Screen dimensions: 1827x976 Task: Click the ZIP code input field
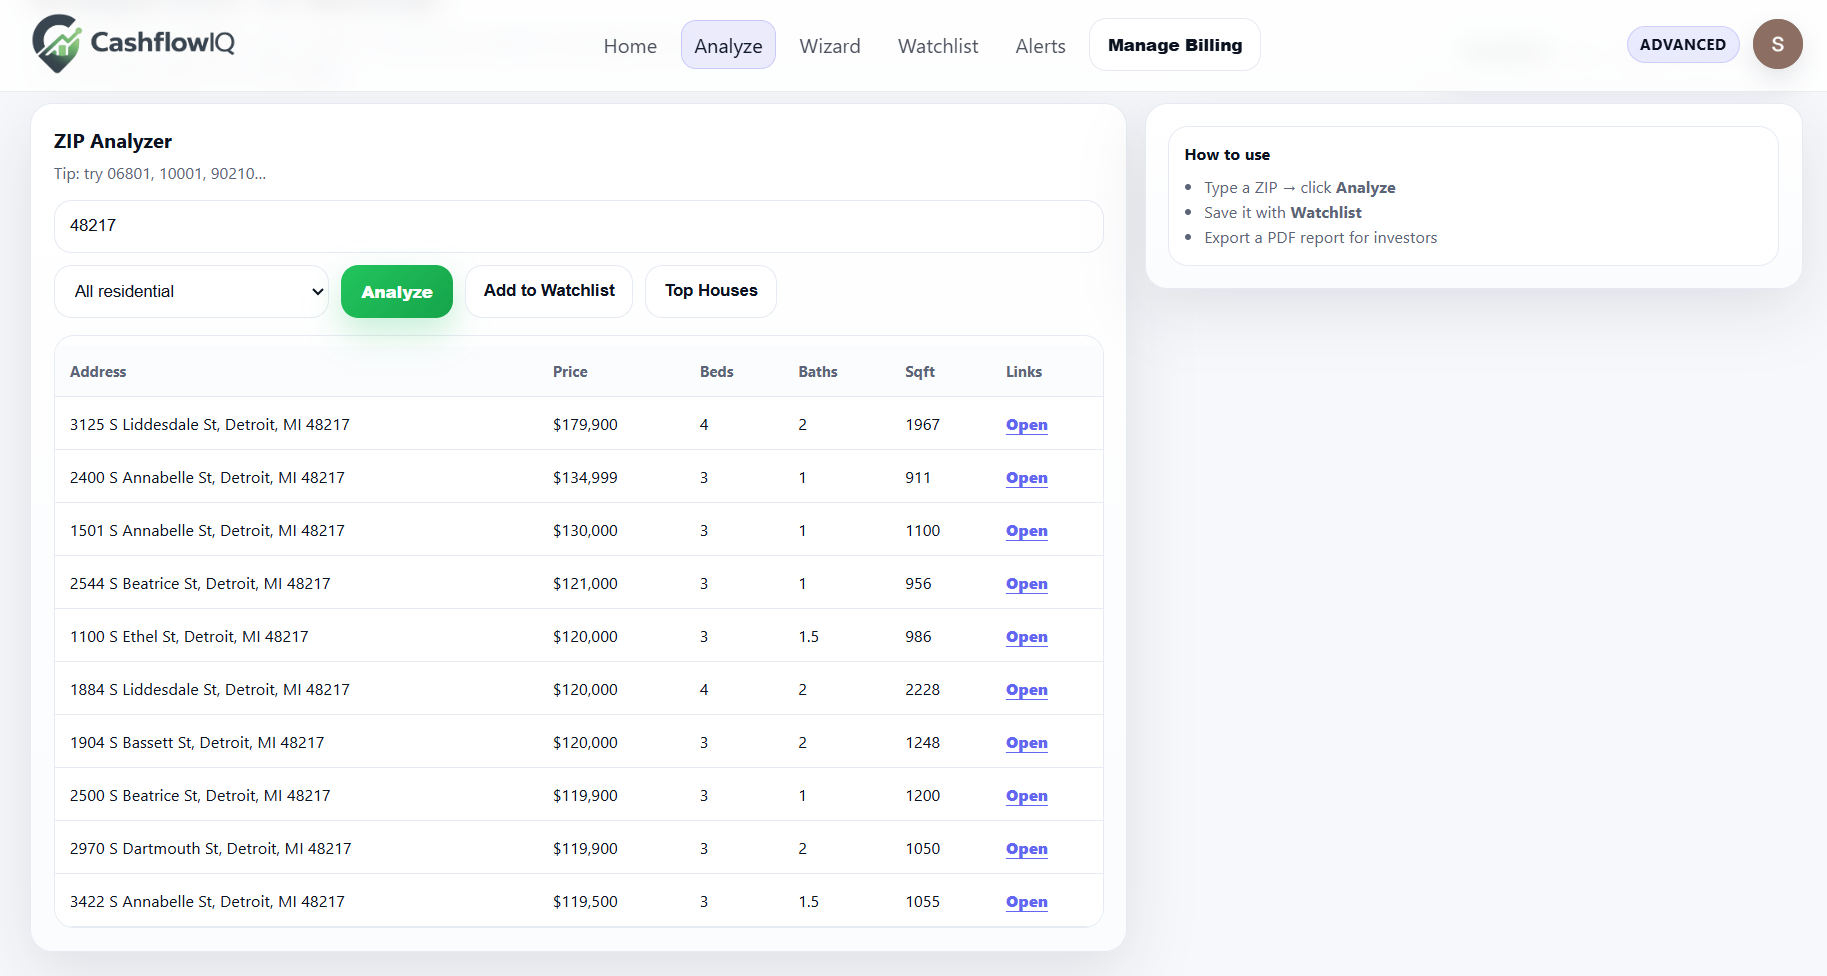(x=578, y=226)
